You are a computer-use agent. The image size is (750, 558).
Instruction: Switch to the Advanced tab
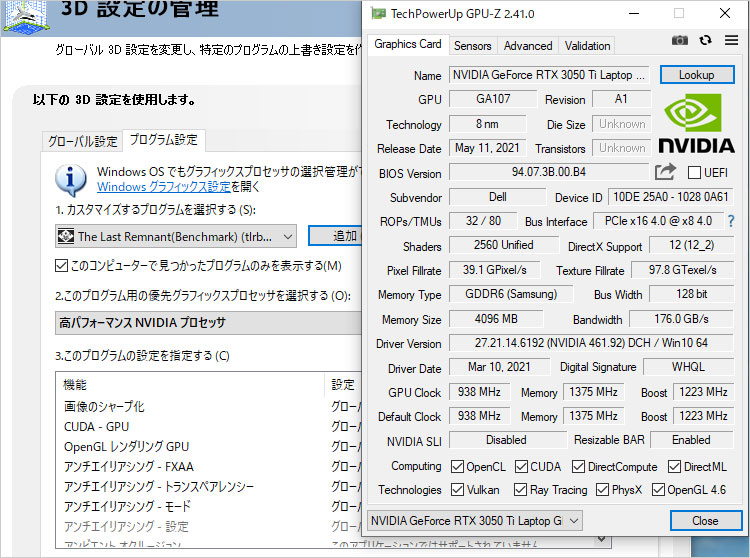pos(528,46)
